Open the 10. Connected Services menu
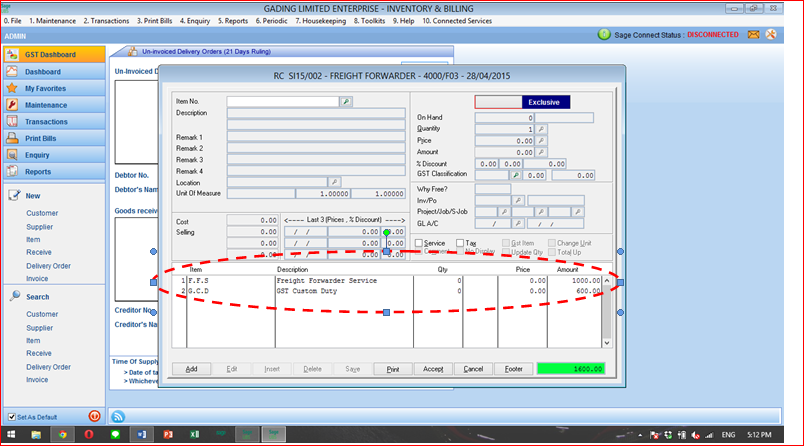 pos(457,21)
